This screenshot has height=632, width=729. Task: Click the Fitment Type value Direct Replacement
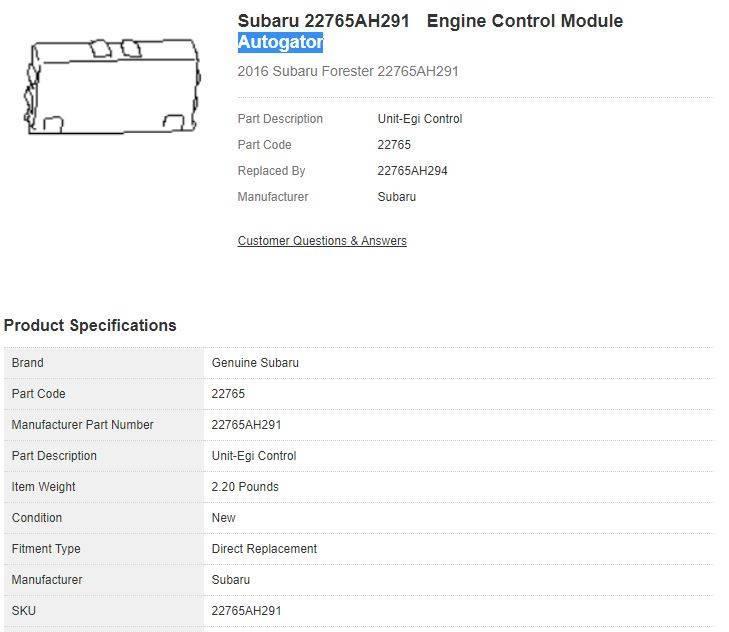pos(264,549)
